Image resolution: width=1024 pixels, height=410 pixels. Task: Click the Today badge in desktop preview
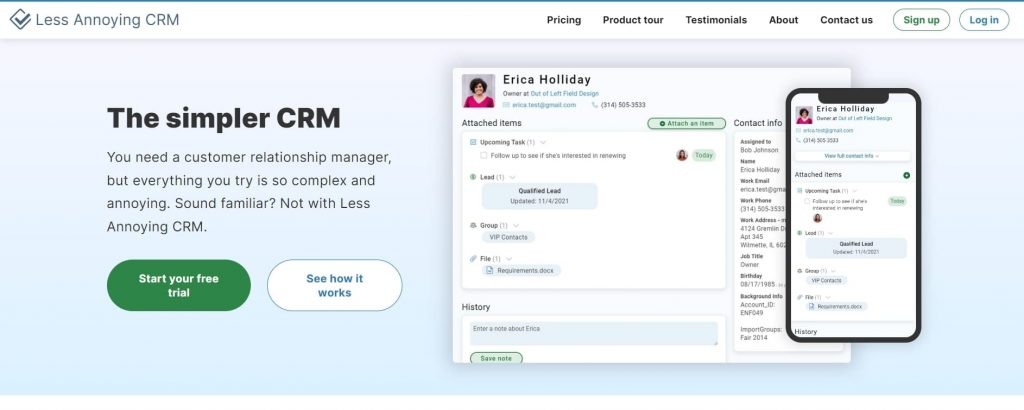(703, 155)
